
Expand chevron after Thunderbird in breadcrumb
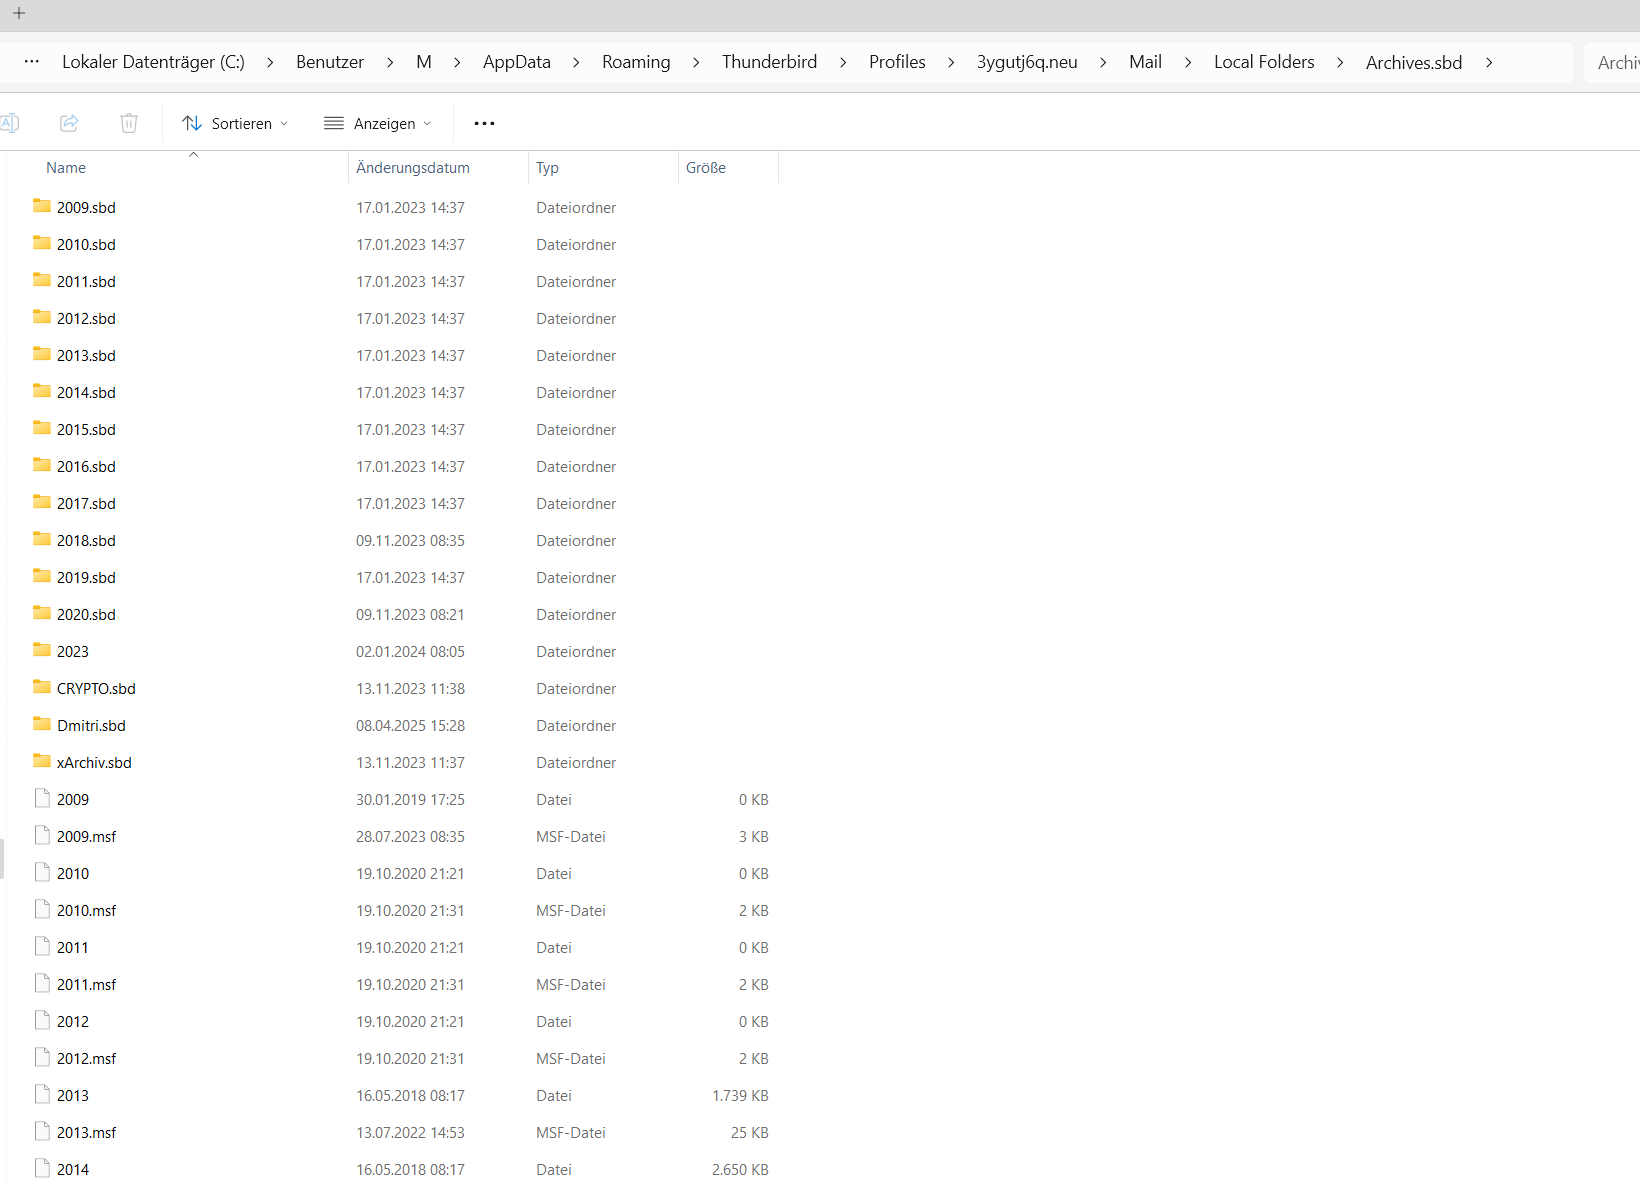pyautogui.click(x=843, y=62)
